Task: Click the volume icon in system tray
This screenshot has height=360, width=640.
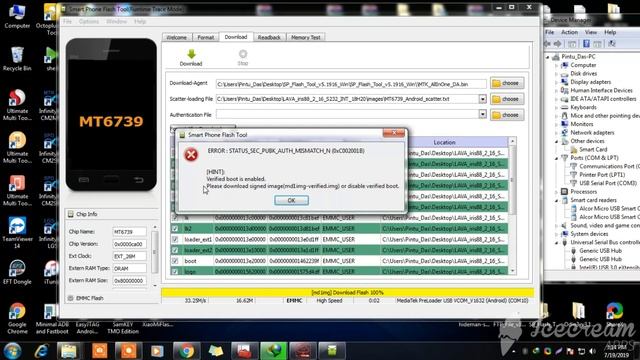Action: (592, 351)
